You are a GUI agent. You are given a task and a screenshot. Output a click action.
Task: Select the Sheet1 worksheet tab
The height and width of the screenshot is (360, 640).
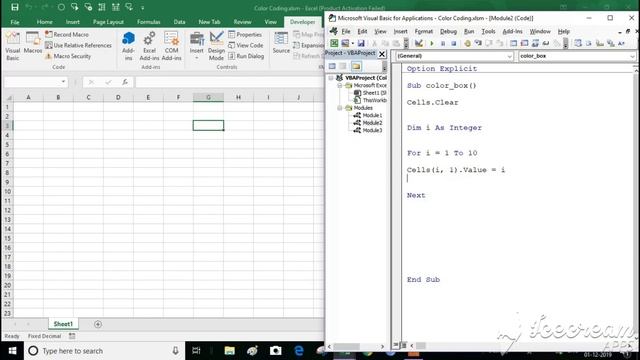[x=63, y=324]
